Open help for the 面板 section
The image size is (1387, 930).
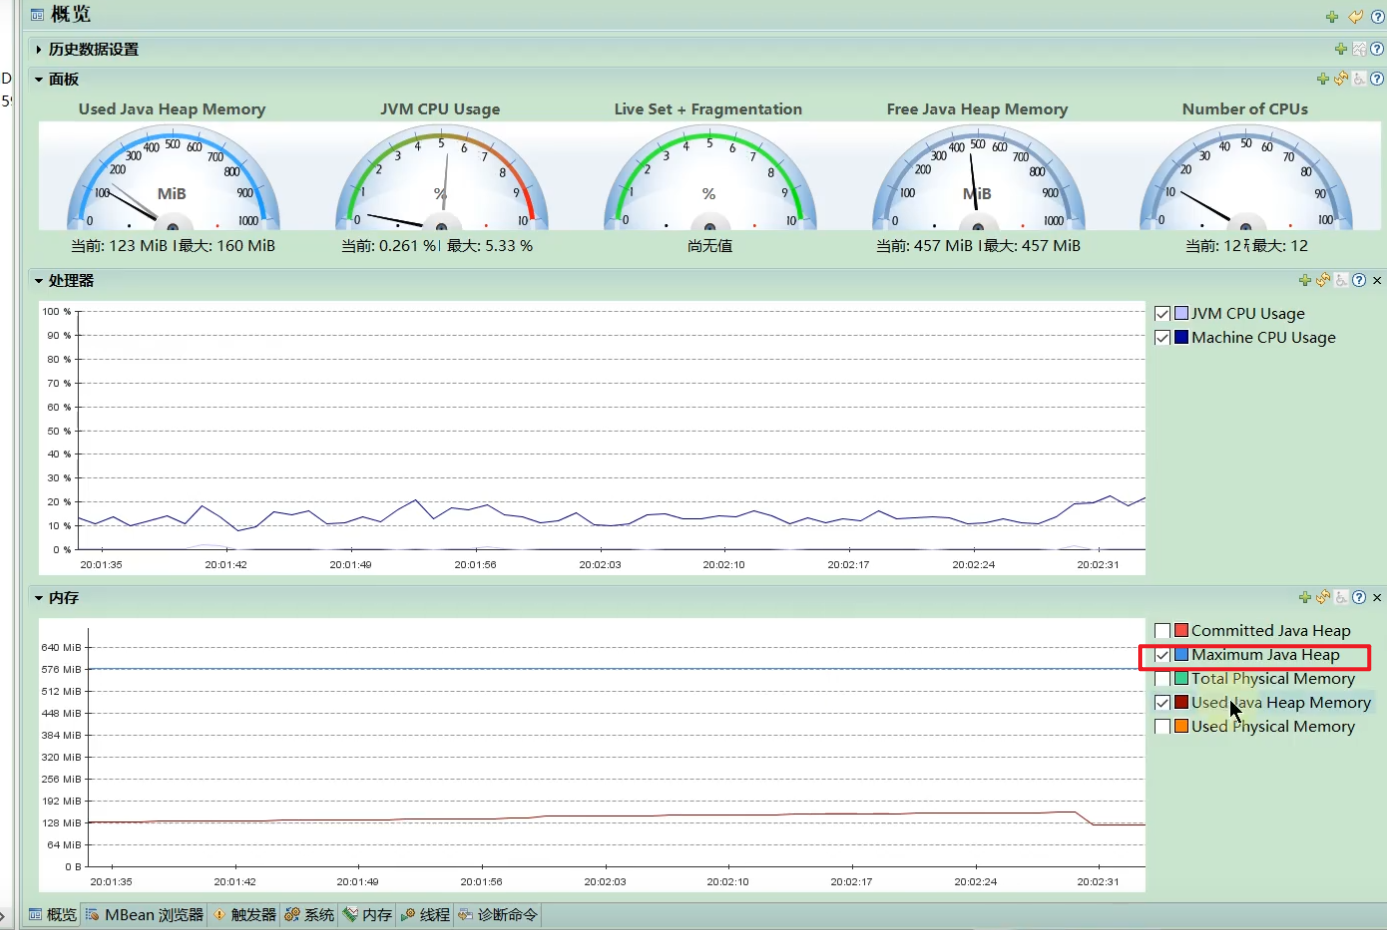tap(1377, 79)
